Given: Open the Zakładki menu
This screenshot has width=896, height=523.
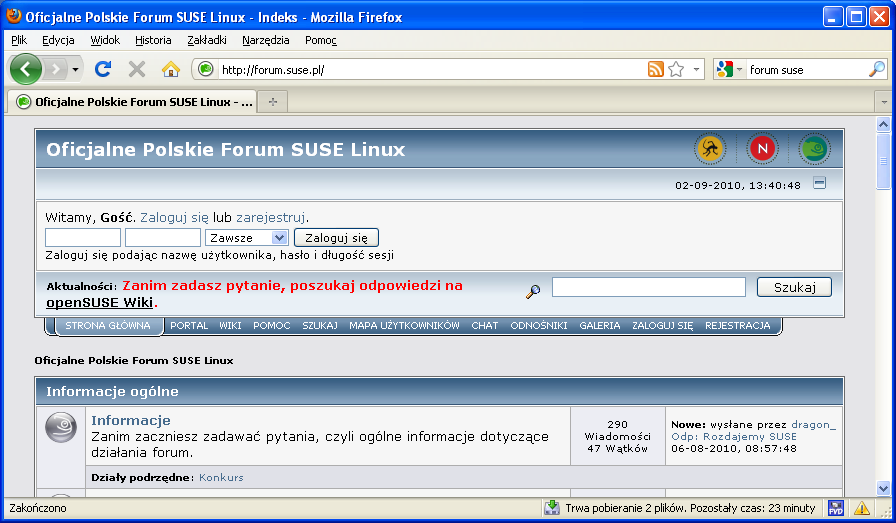Looking at the screenshot, I should point(207,40).
